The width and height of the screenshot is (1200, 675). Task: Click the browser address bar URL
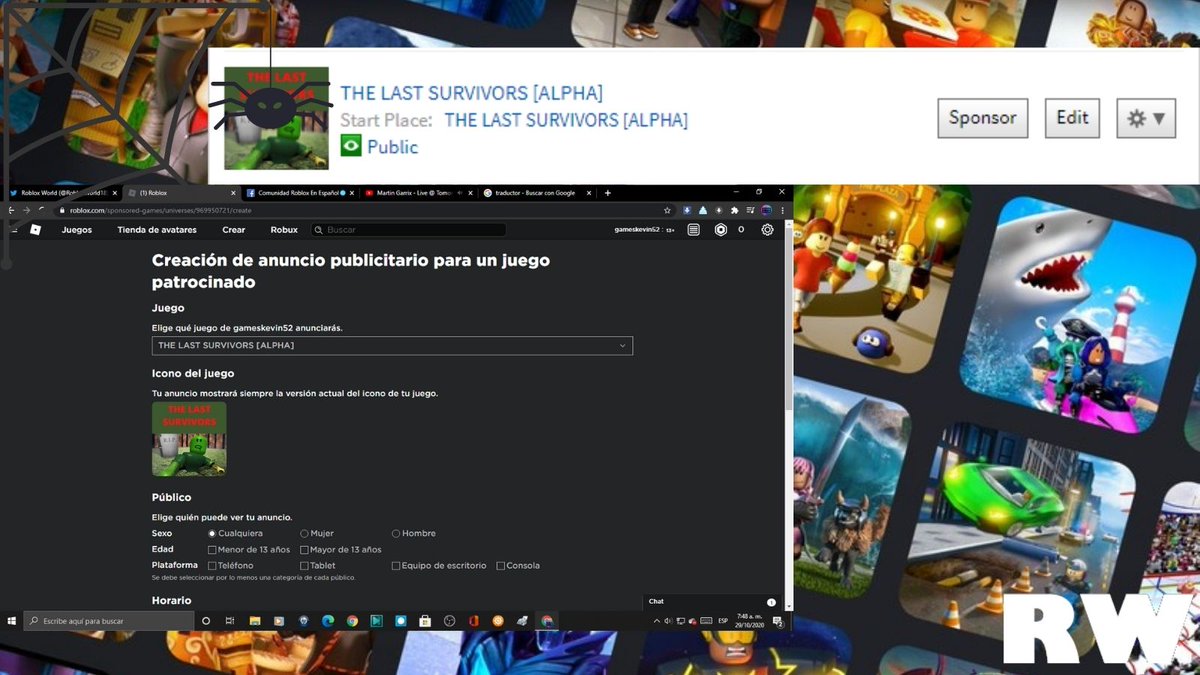tap(160, 210)
